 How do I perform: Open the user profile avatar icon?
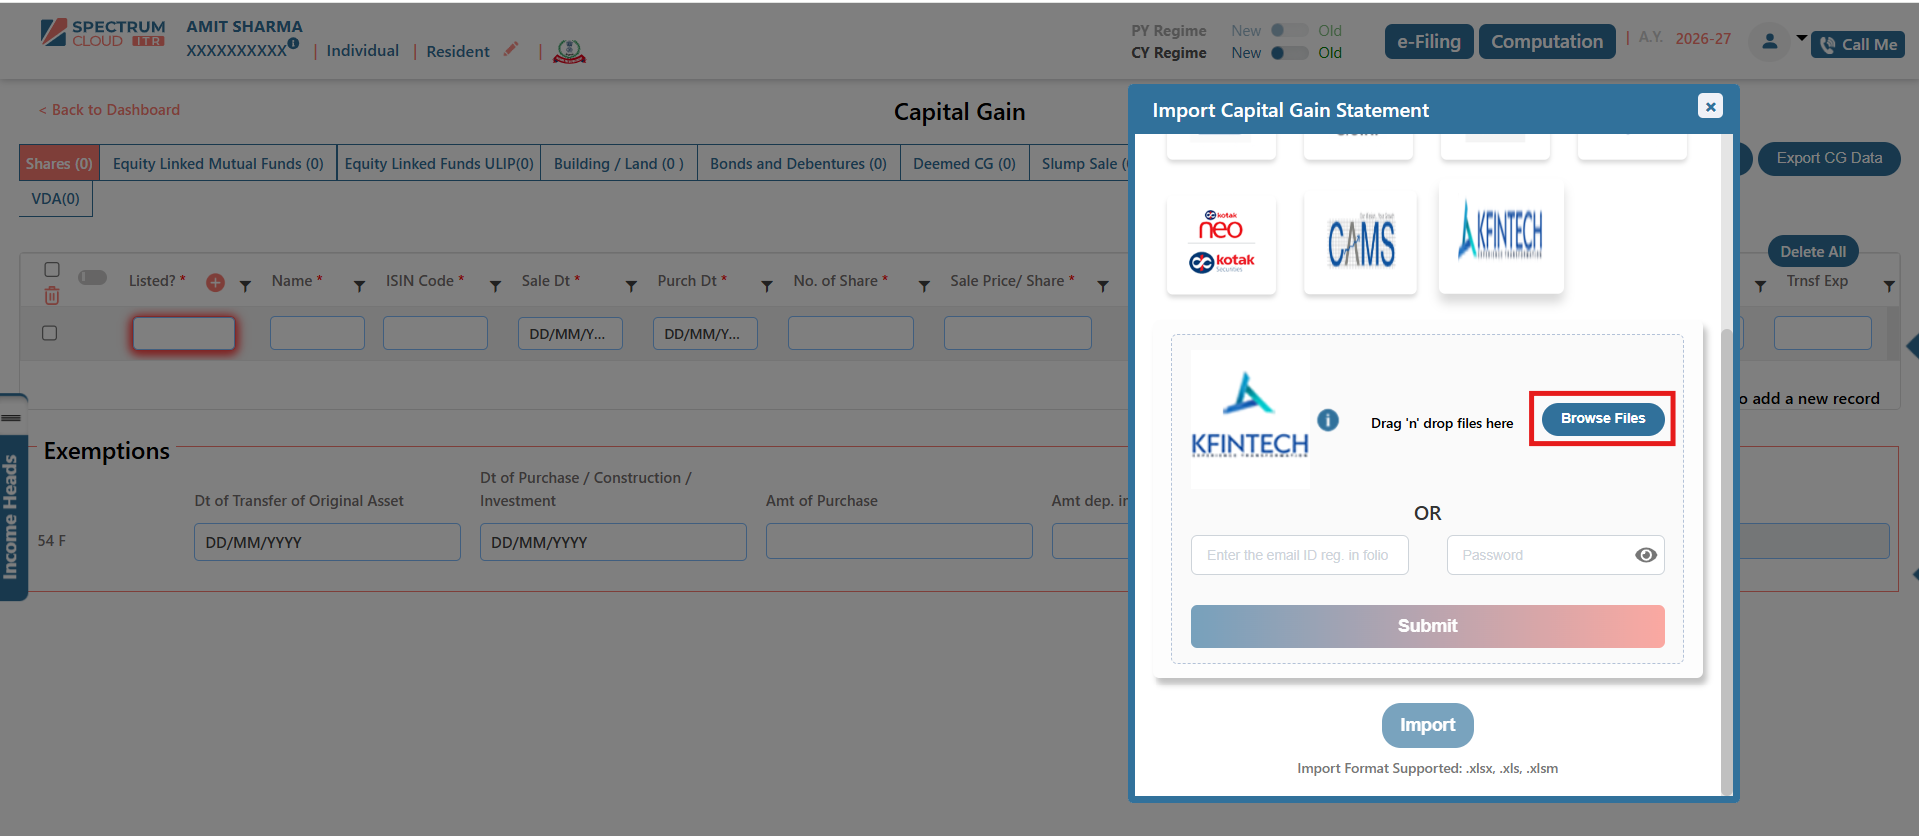[1769, 42]
